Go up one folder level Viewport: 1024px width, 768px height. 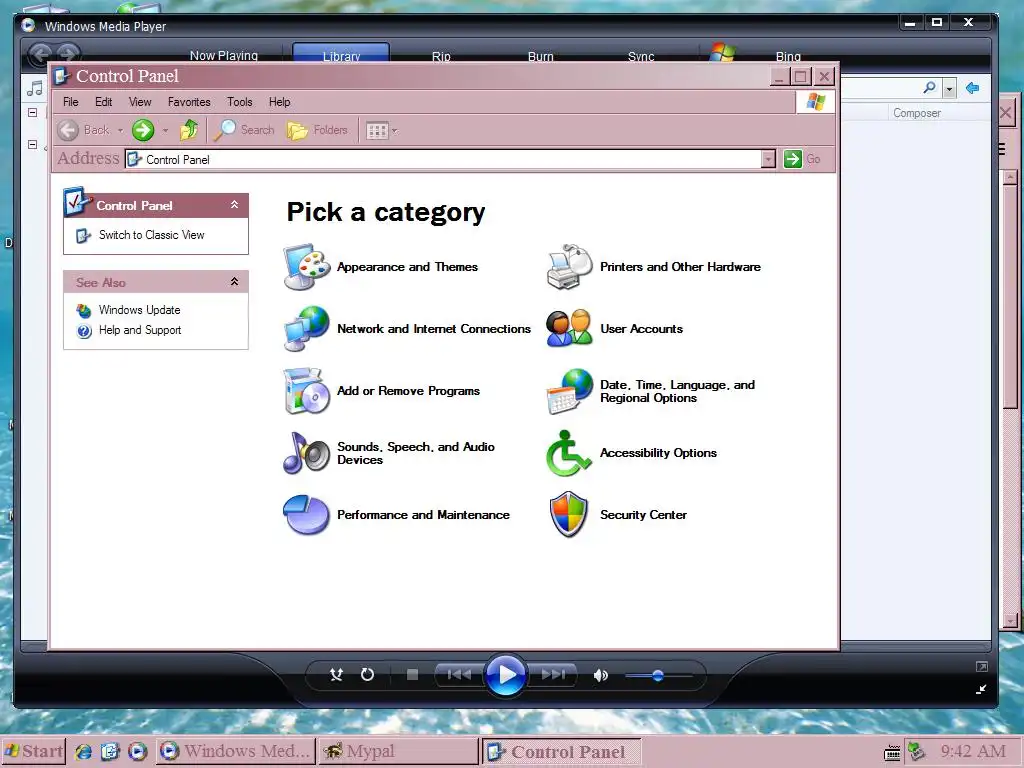pos(189,130)
